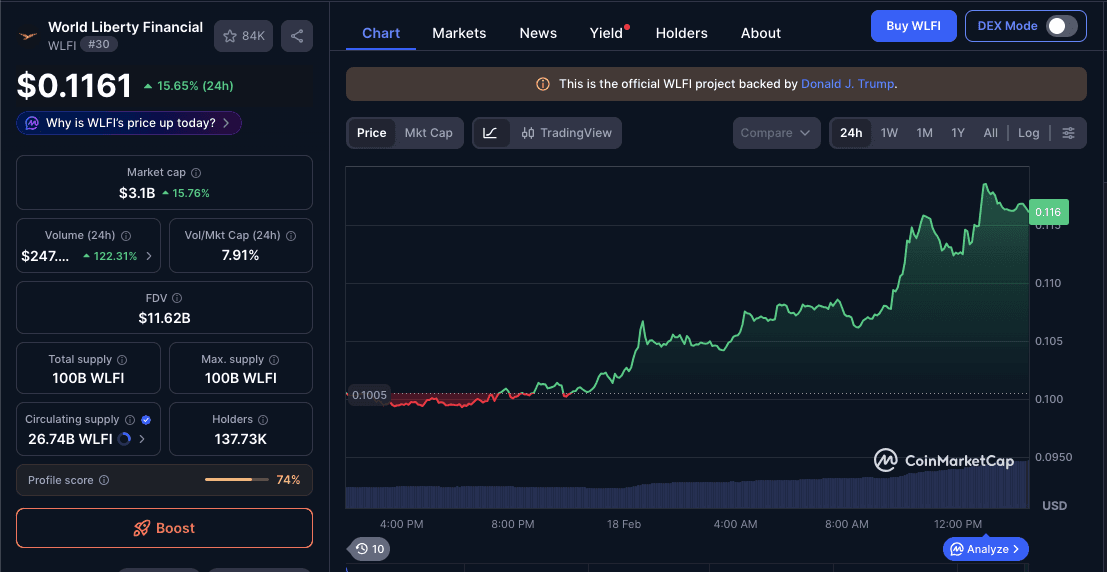Click the $0.1161 price heading
1107x572 pixels.
pos(74,86)
